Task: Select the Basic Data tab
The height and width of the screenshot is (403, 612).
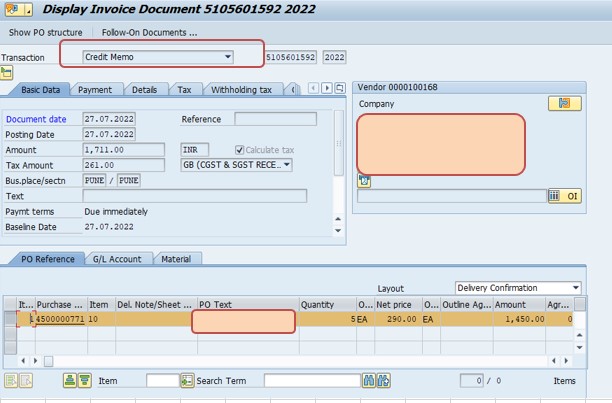Action: 41,90
